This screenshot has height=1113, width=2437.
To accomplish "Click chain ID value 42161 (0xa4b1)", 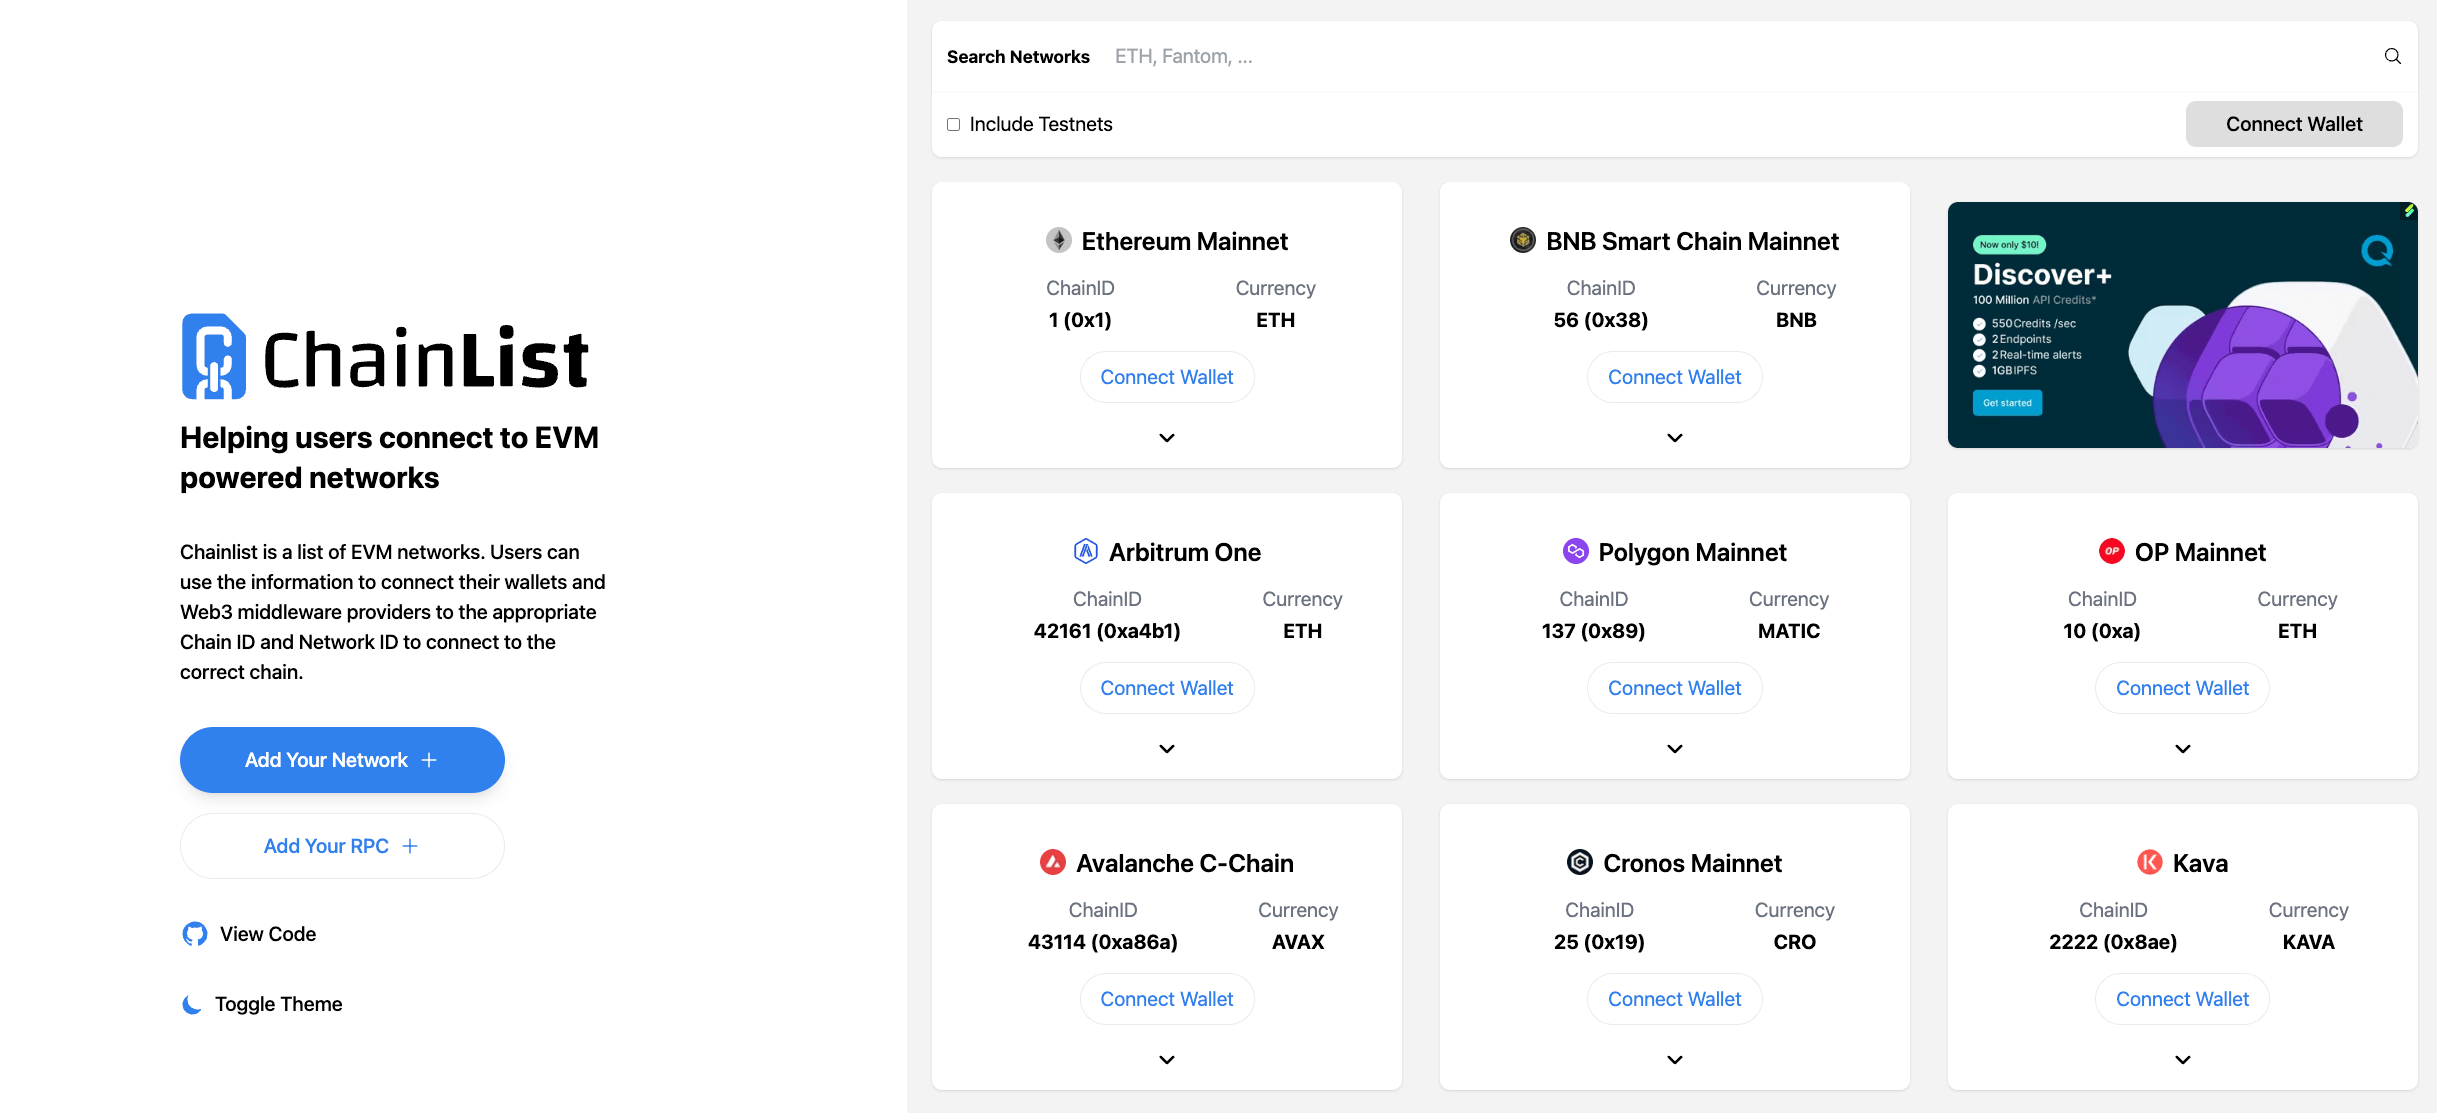I will coord(1107,631).
